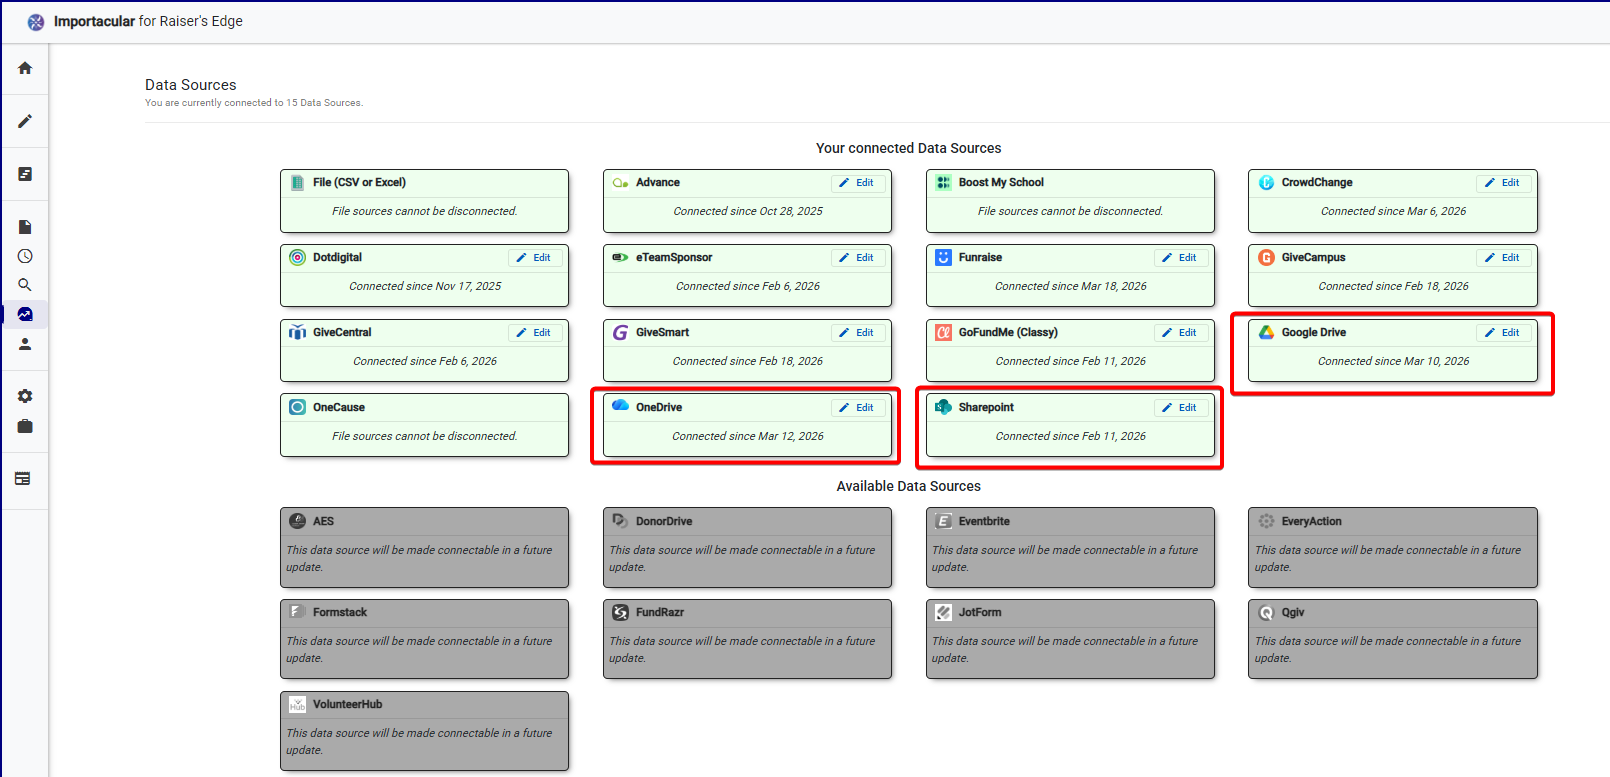
Task: Click the VolunteerHub data source card
Action: (x=424, y=730)
